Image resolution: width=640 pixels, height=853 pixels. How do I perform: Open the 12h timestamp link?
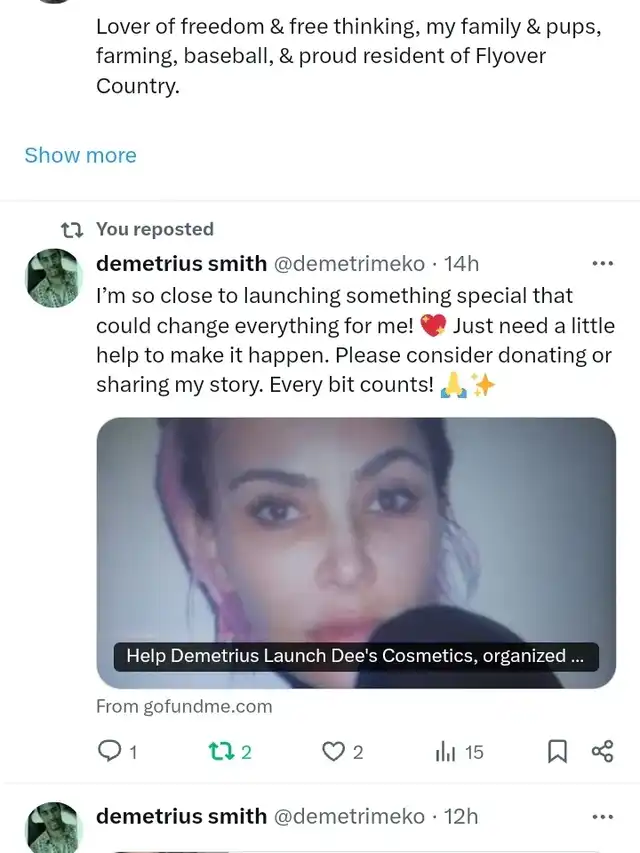point(461,817)
